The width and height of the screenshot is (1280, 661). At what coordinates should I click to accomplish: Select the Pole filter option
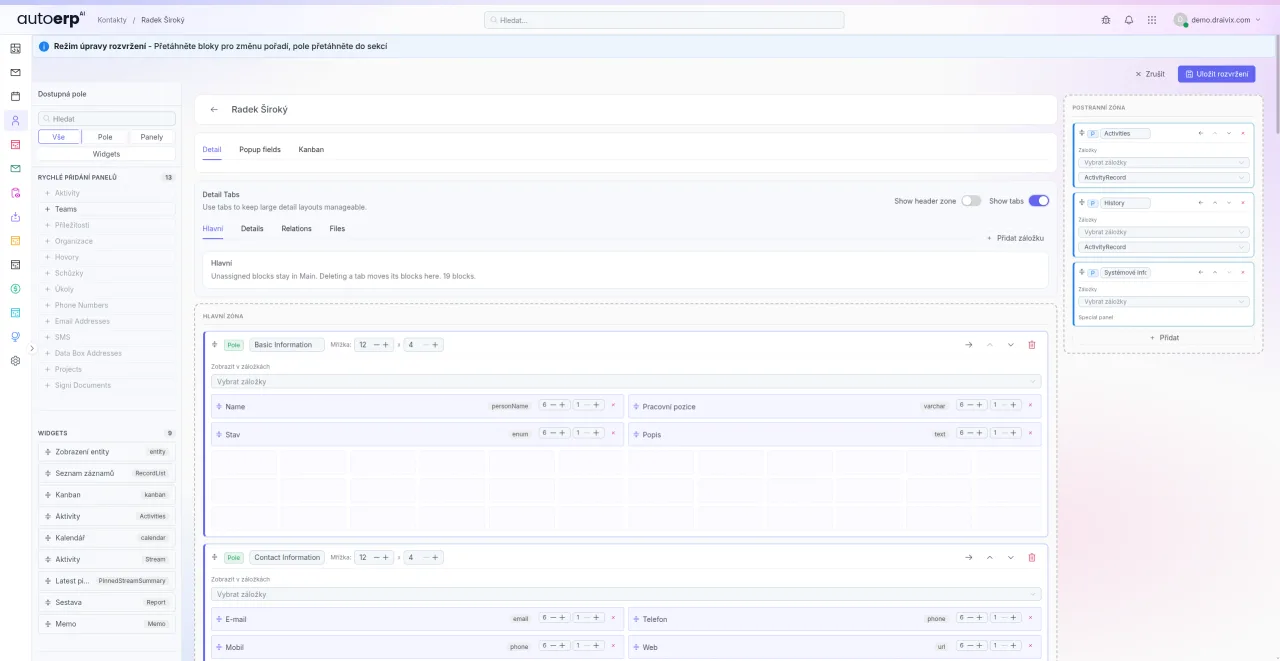[x=105, y=136]
